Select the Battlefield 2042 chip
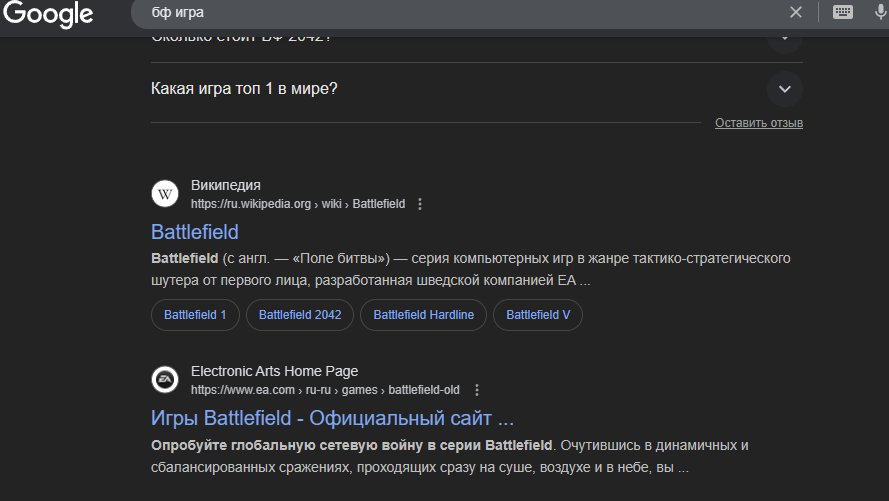Image resolution: width=889 pixels, height=501 pixels. click(300, 315)
